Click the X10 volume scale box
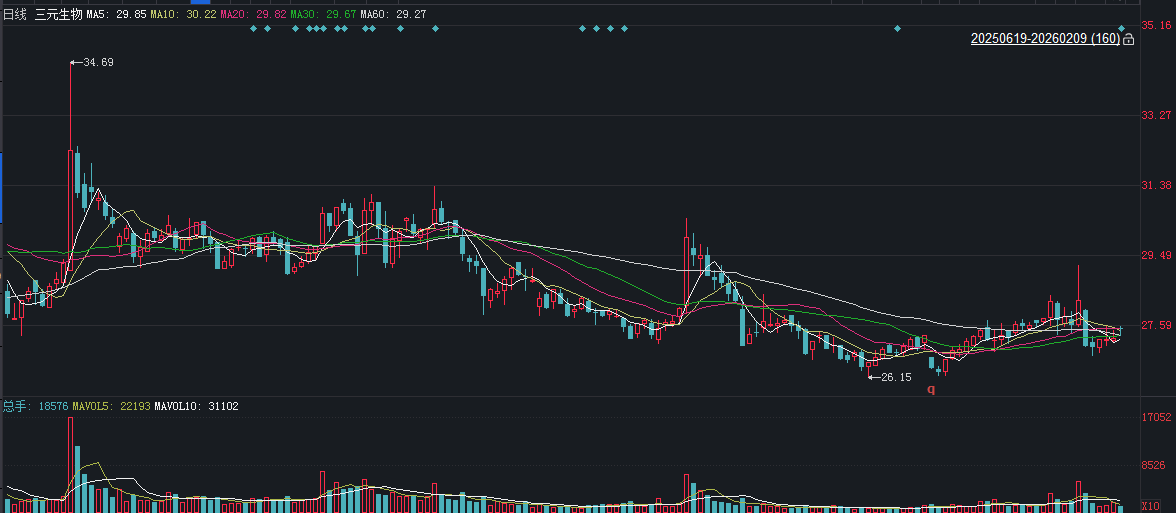Screen dimensions: 1176x513 pyautogui.click(x=1150, y=507)
